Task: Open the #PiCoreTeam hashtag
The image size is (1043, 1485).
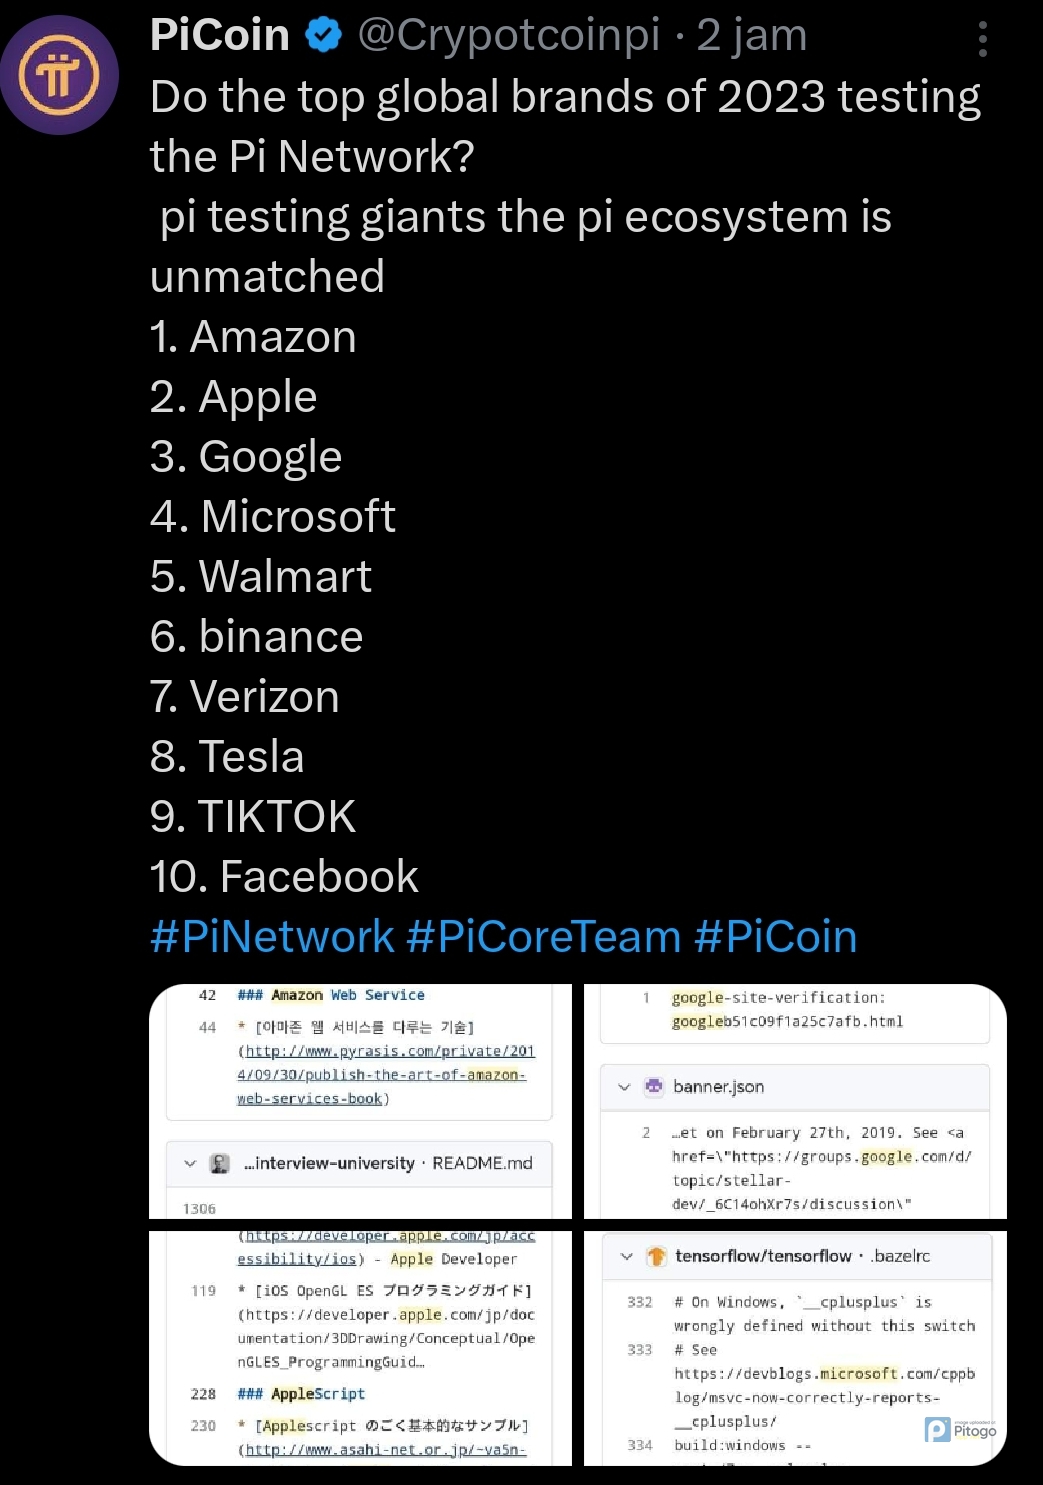Action: 544,937
